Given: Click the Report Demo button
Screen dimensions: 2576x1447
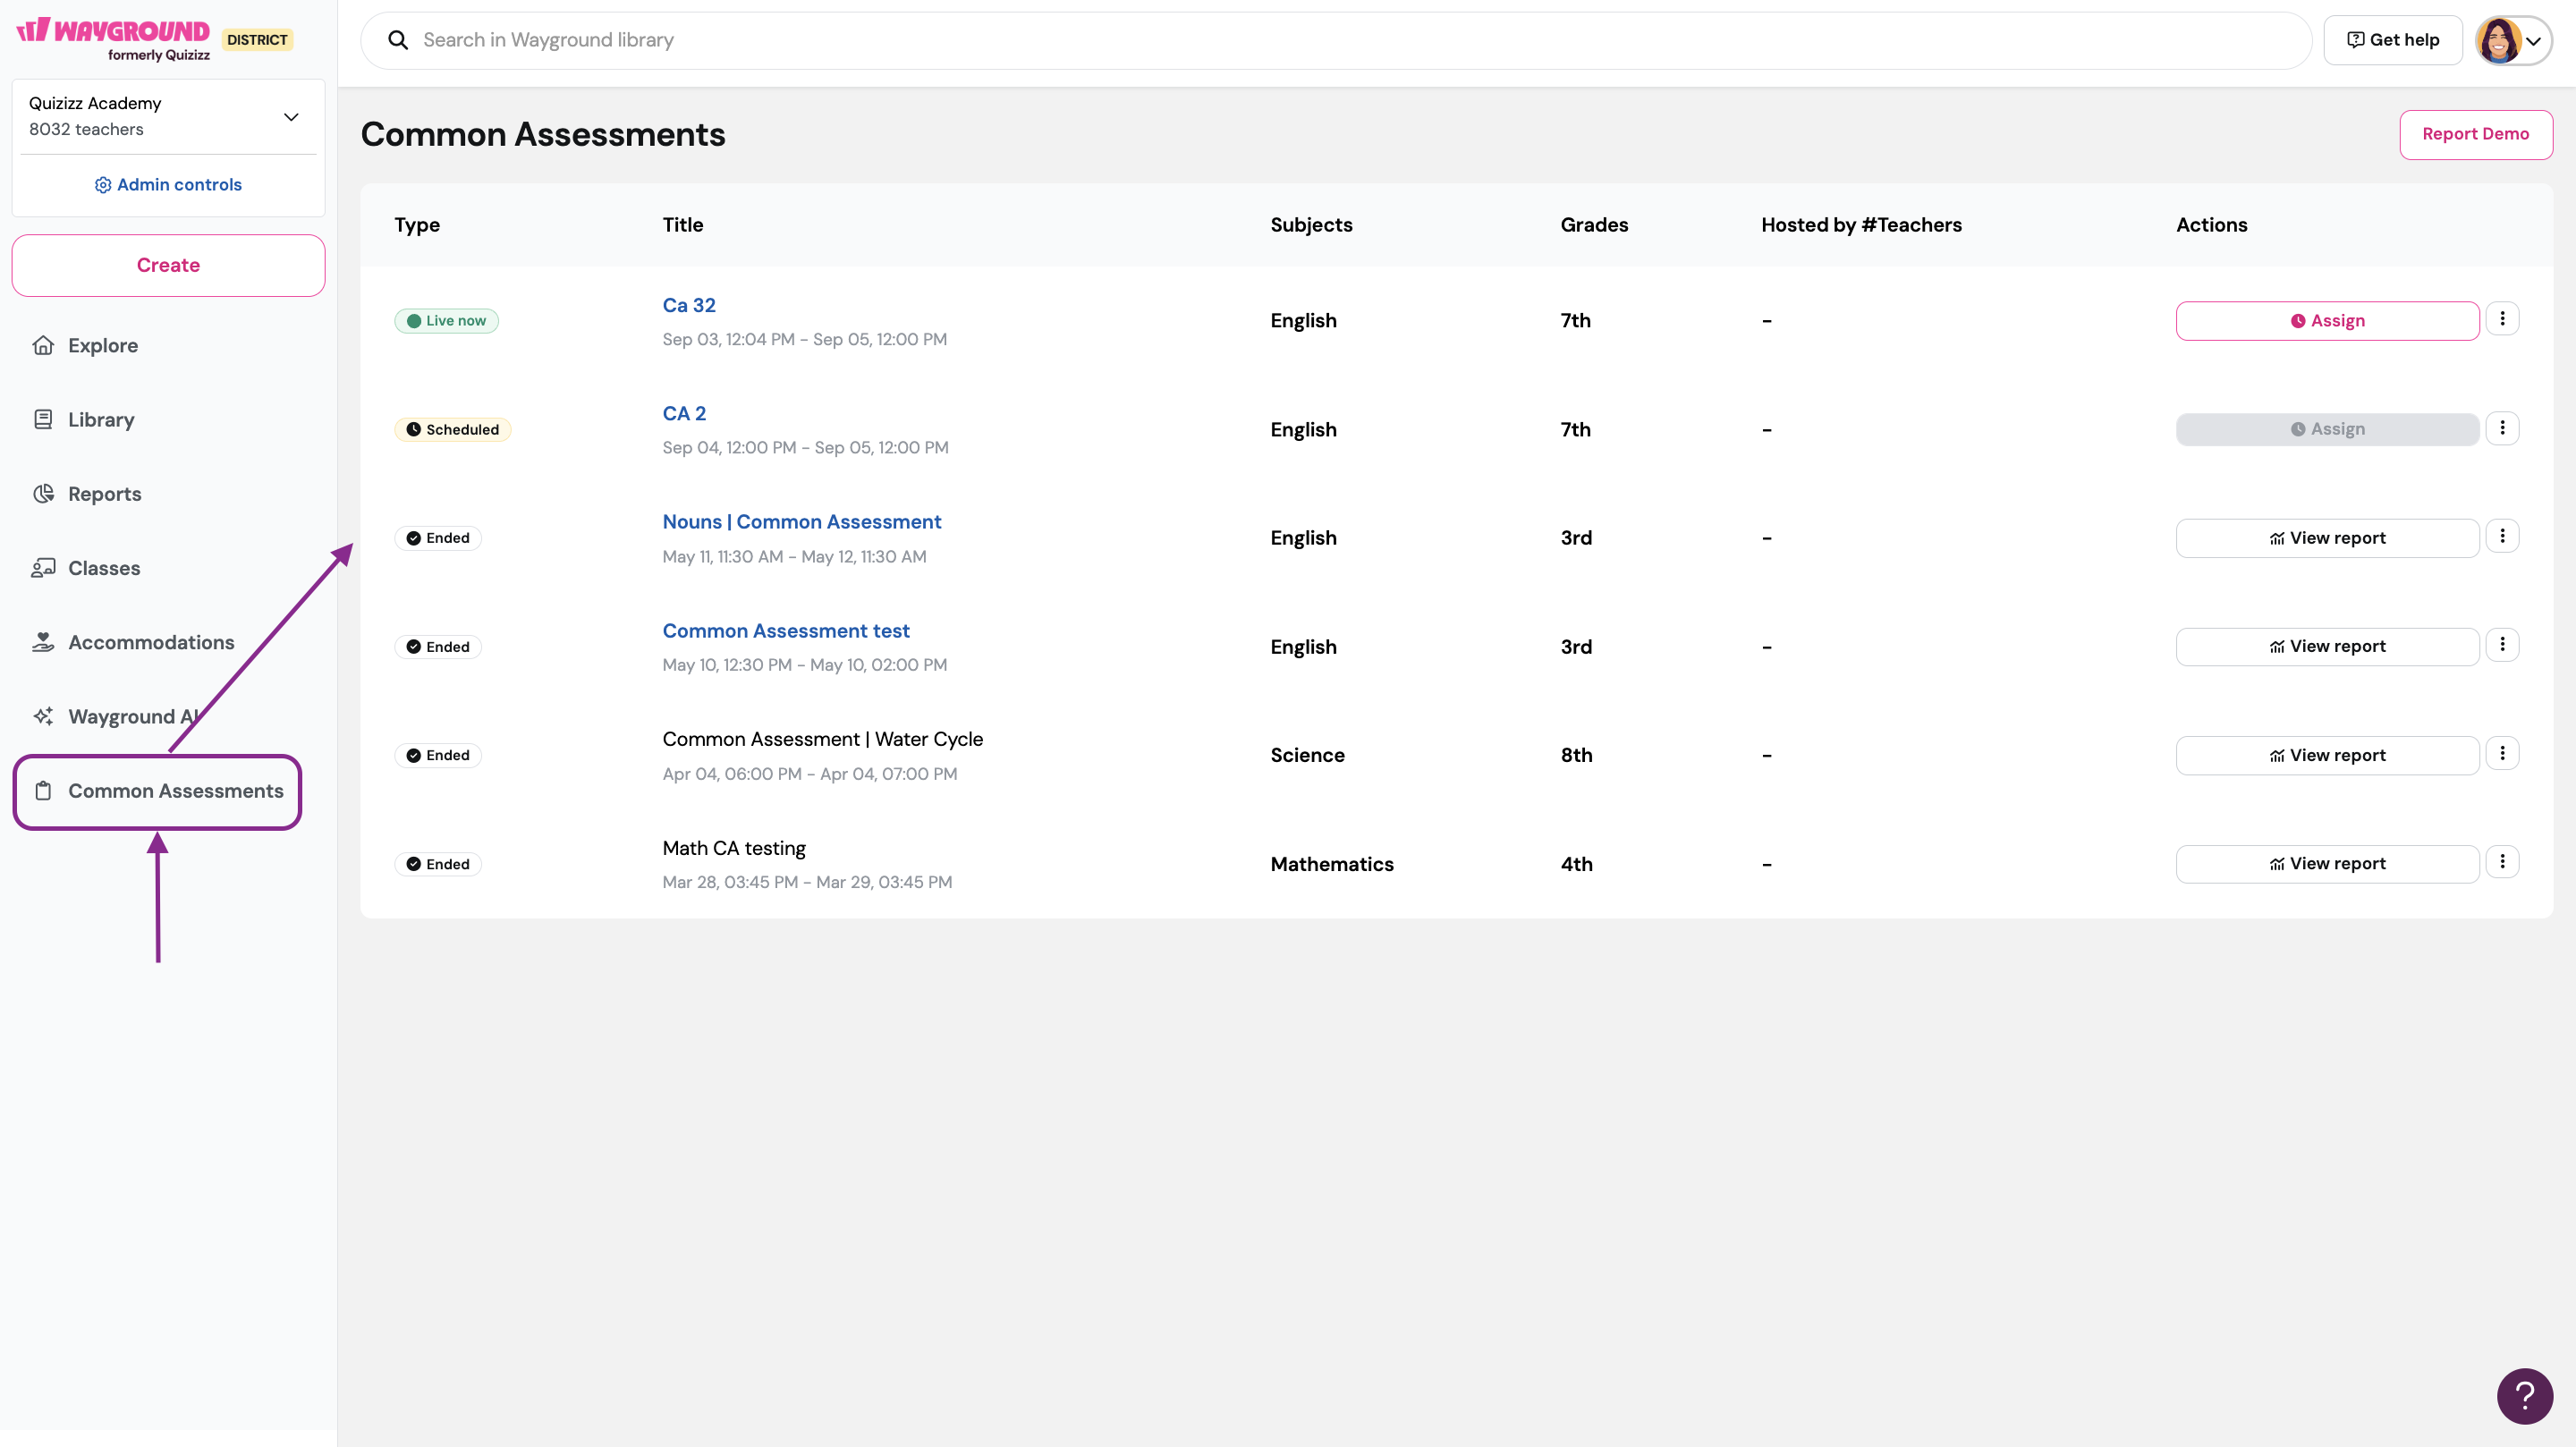Looking at the screenshot, I should coord(2475,134).
